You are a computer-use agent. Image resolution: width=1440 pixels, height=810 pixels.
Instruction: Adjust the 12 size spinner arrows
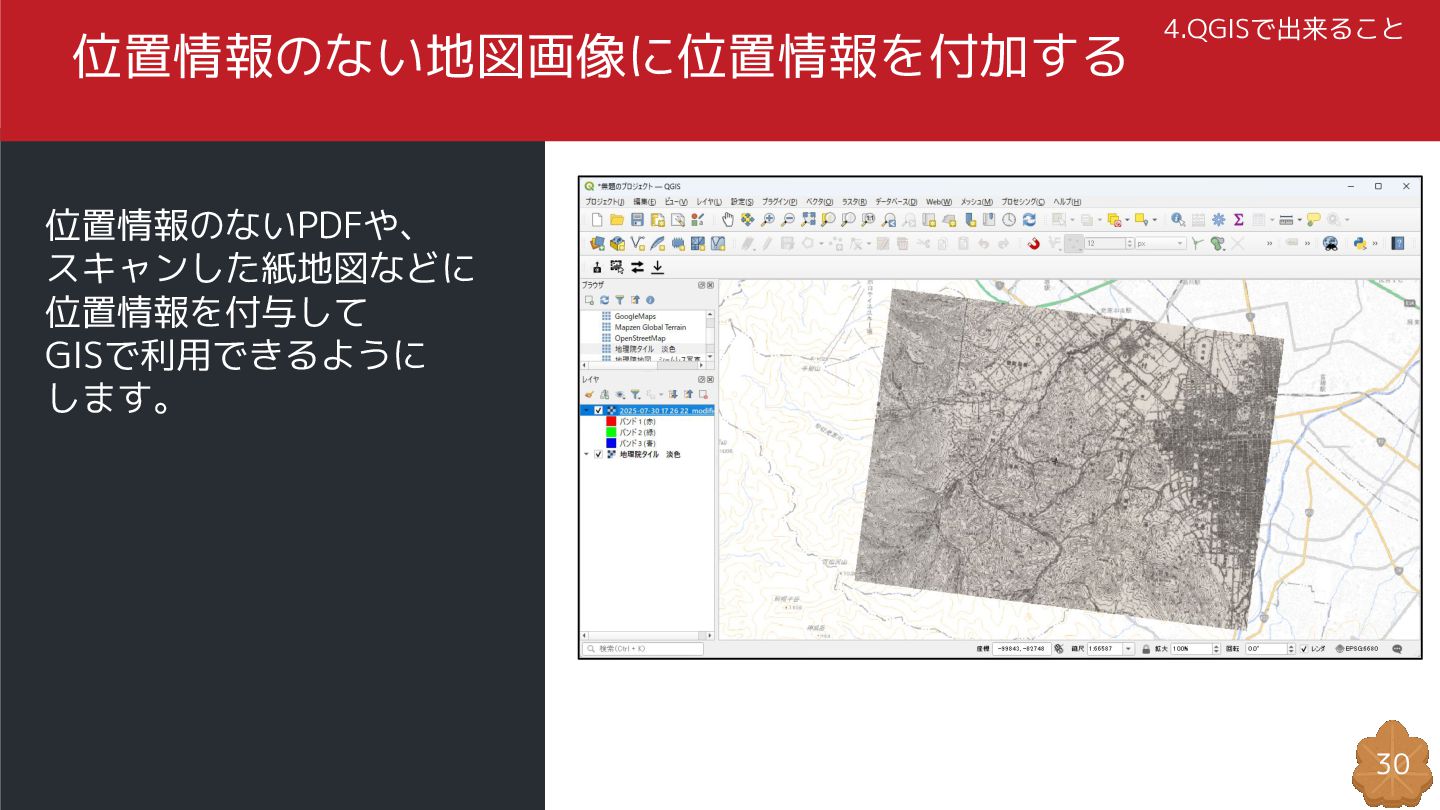point(1130,243)
